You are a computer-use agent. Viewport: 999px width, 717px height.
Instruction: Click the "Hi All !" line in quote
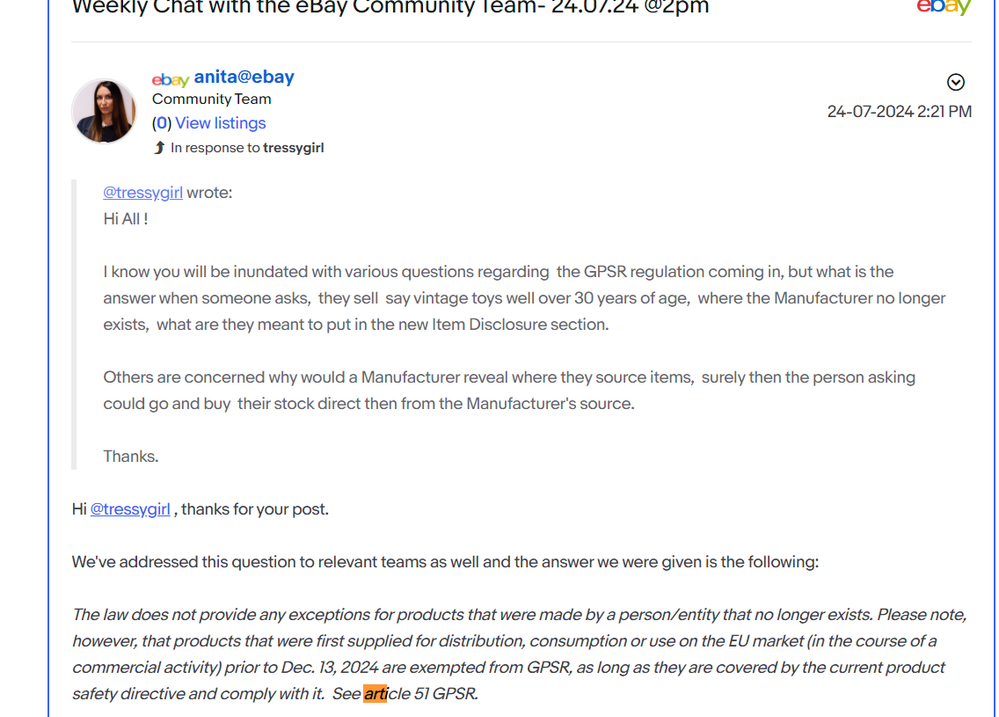pyautogui.click(x=126, y=218)
